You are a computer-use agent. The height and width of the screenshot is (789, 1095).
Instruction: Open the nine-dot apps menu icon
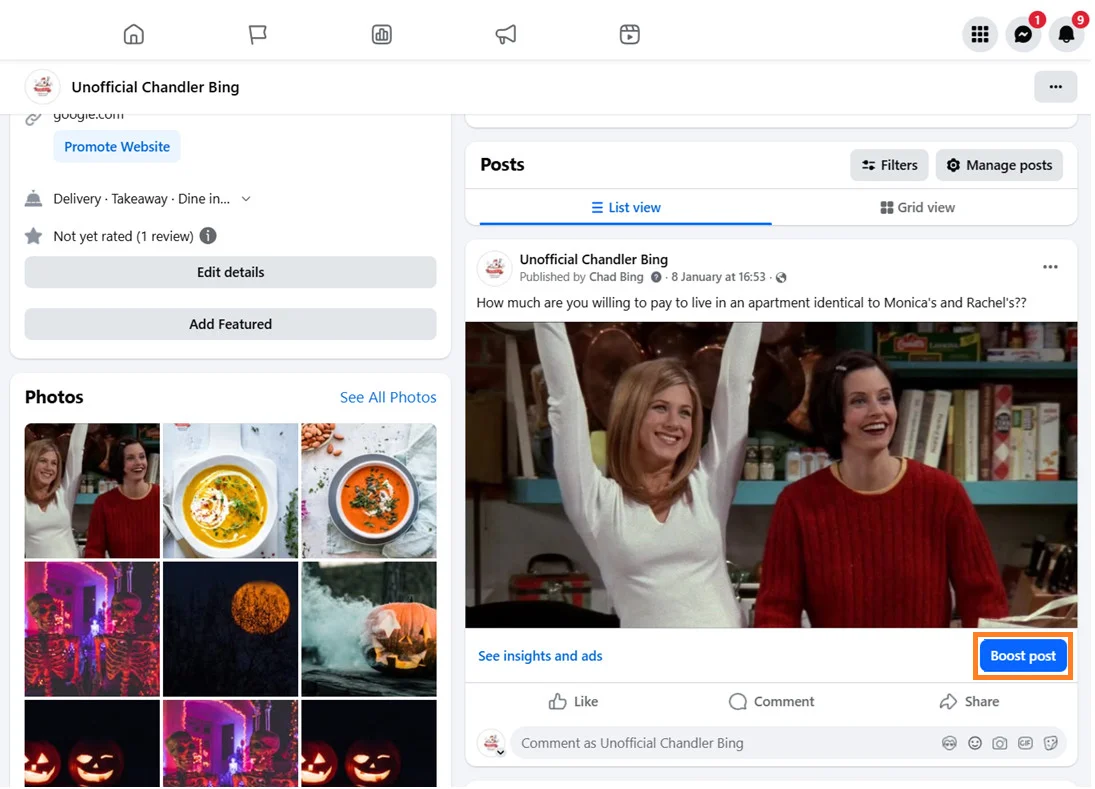(980, 35)
